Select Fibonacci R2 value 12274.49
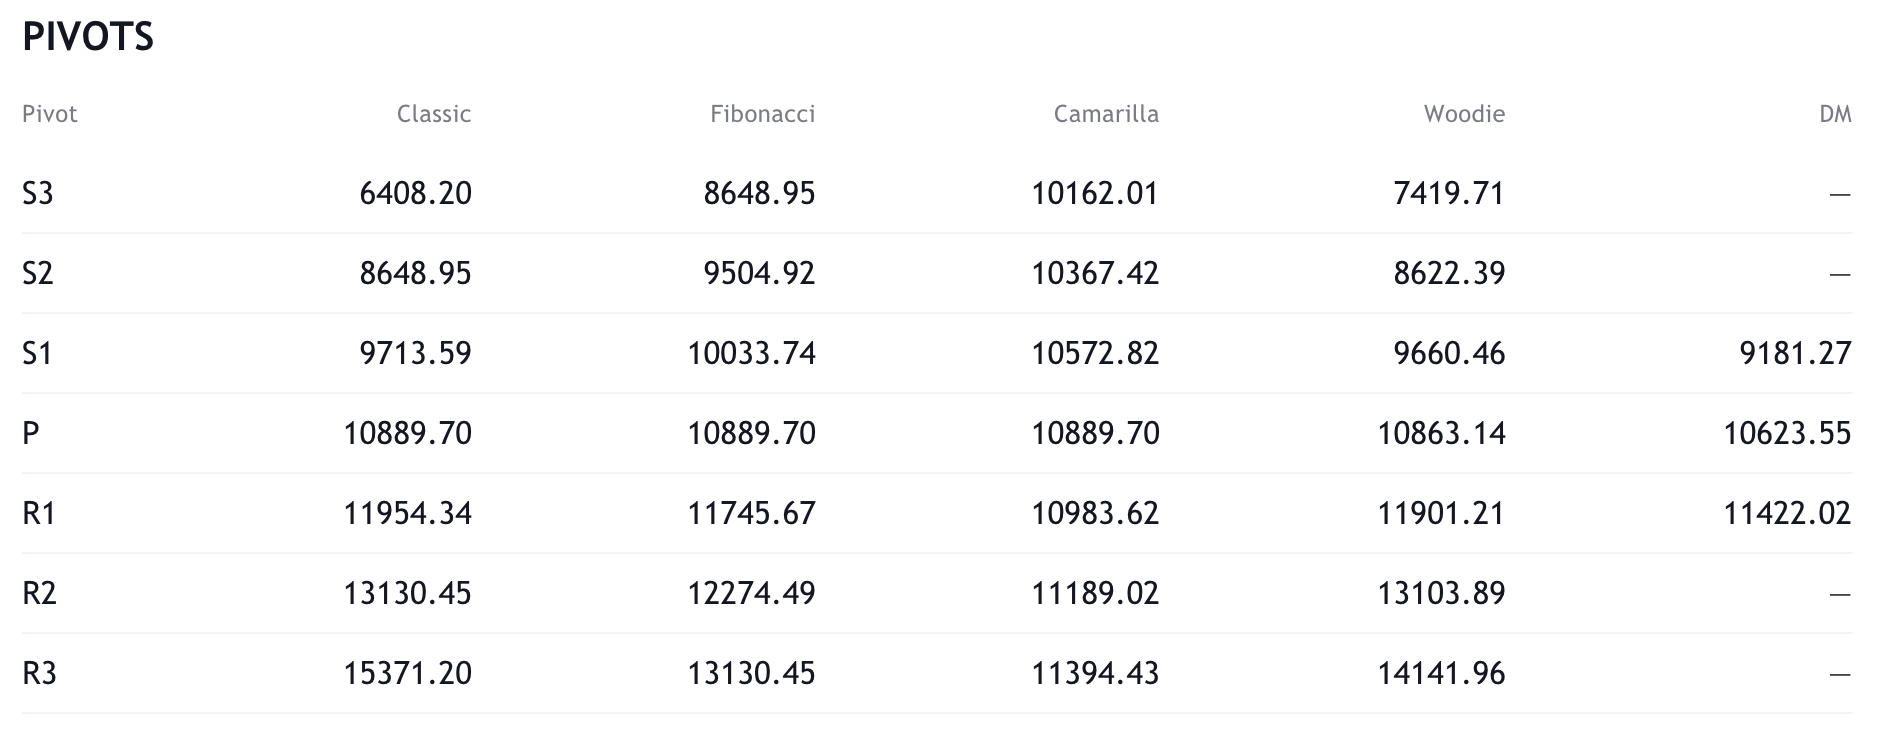 (x=751, y=593)
